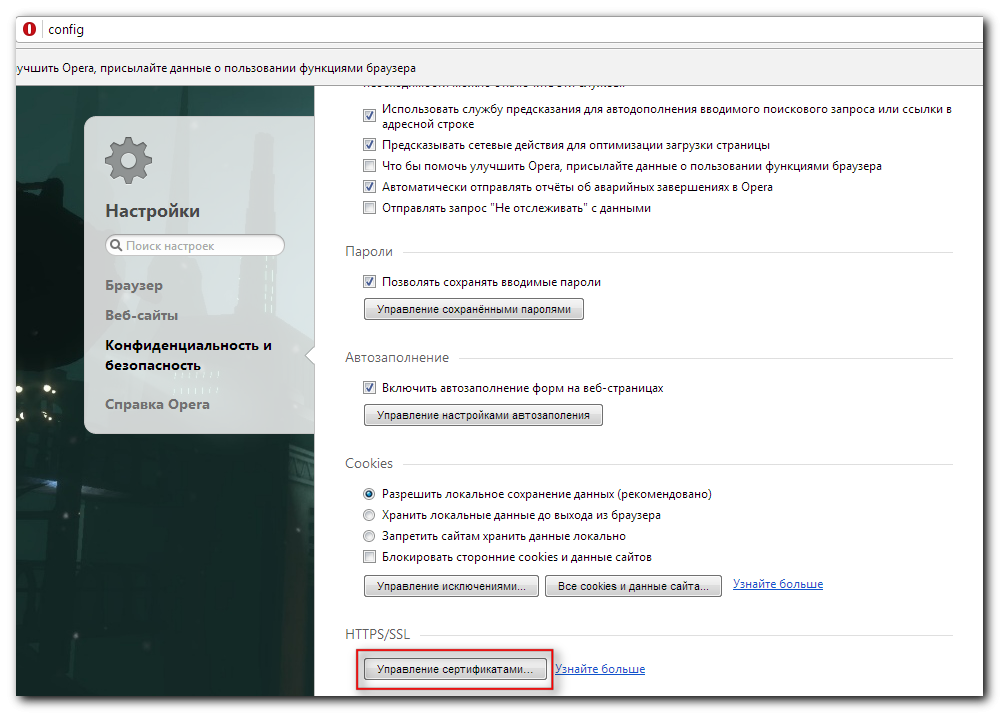Viewport: 1000px width, 713px height.
Task: Toggle 'Позволять сохранять вводимые пароли' checkbox
Action: coord(369,282)
